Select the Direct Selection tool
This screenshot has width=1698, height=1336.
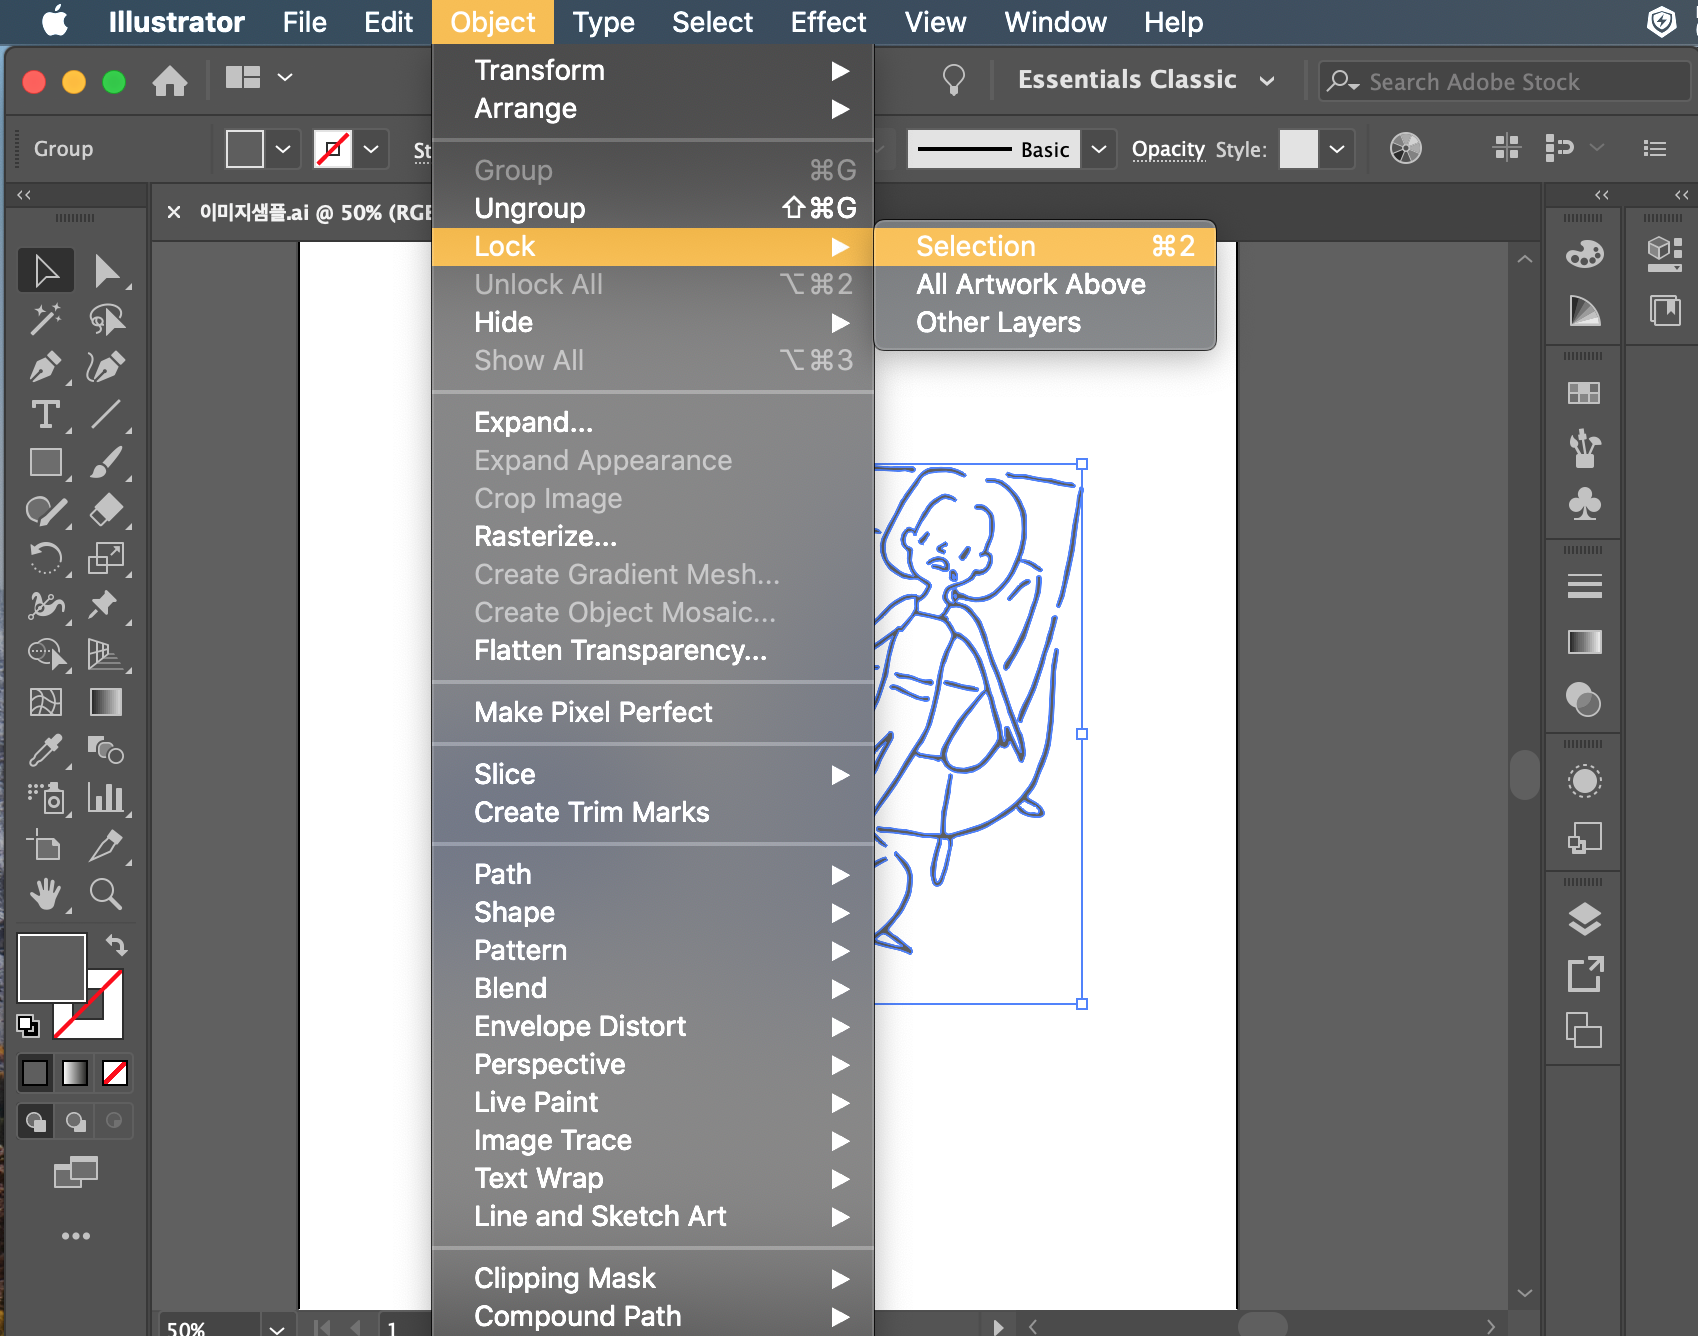106,271
